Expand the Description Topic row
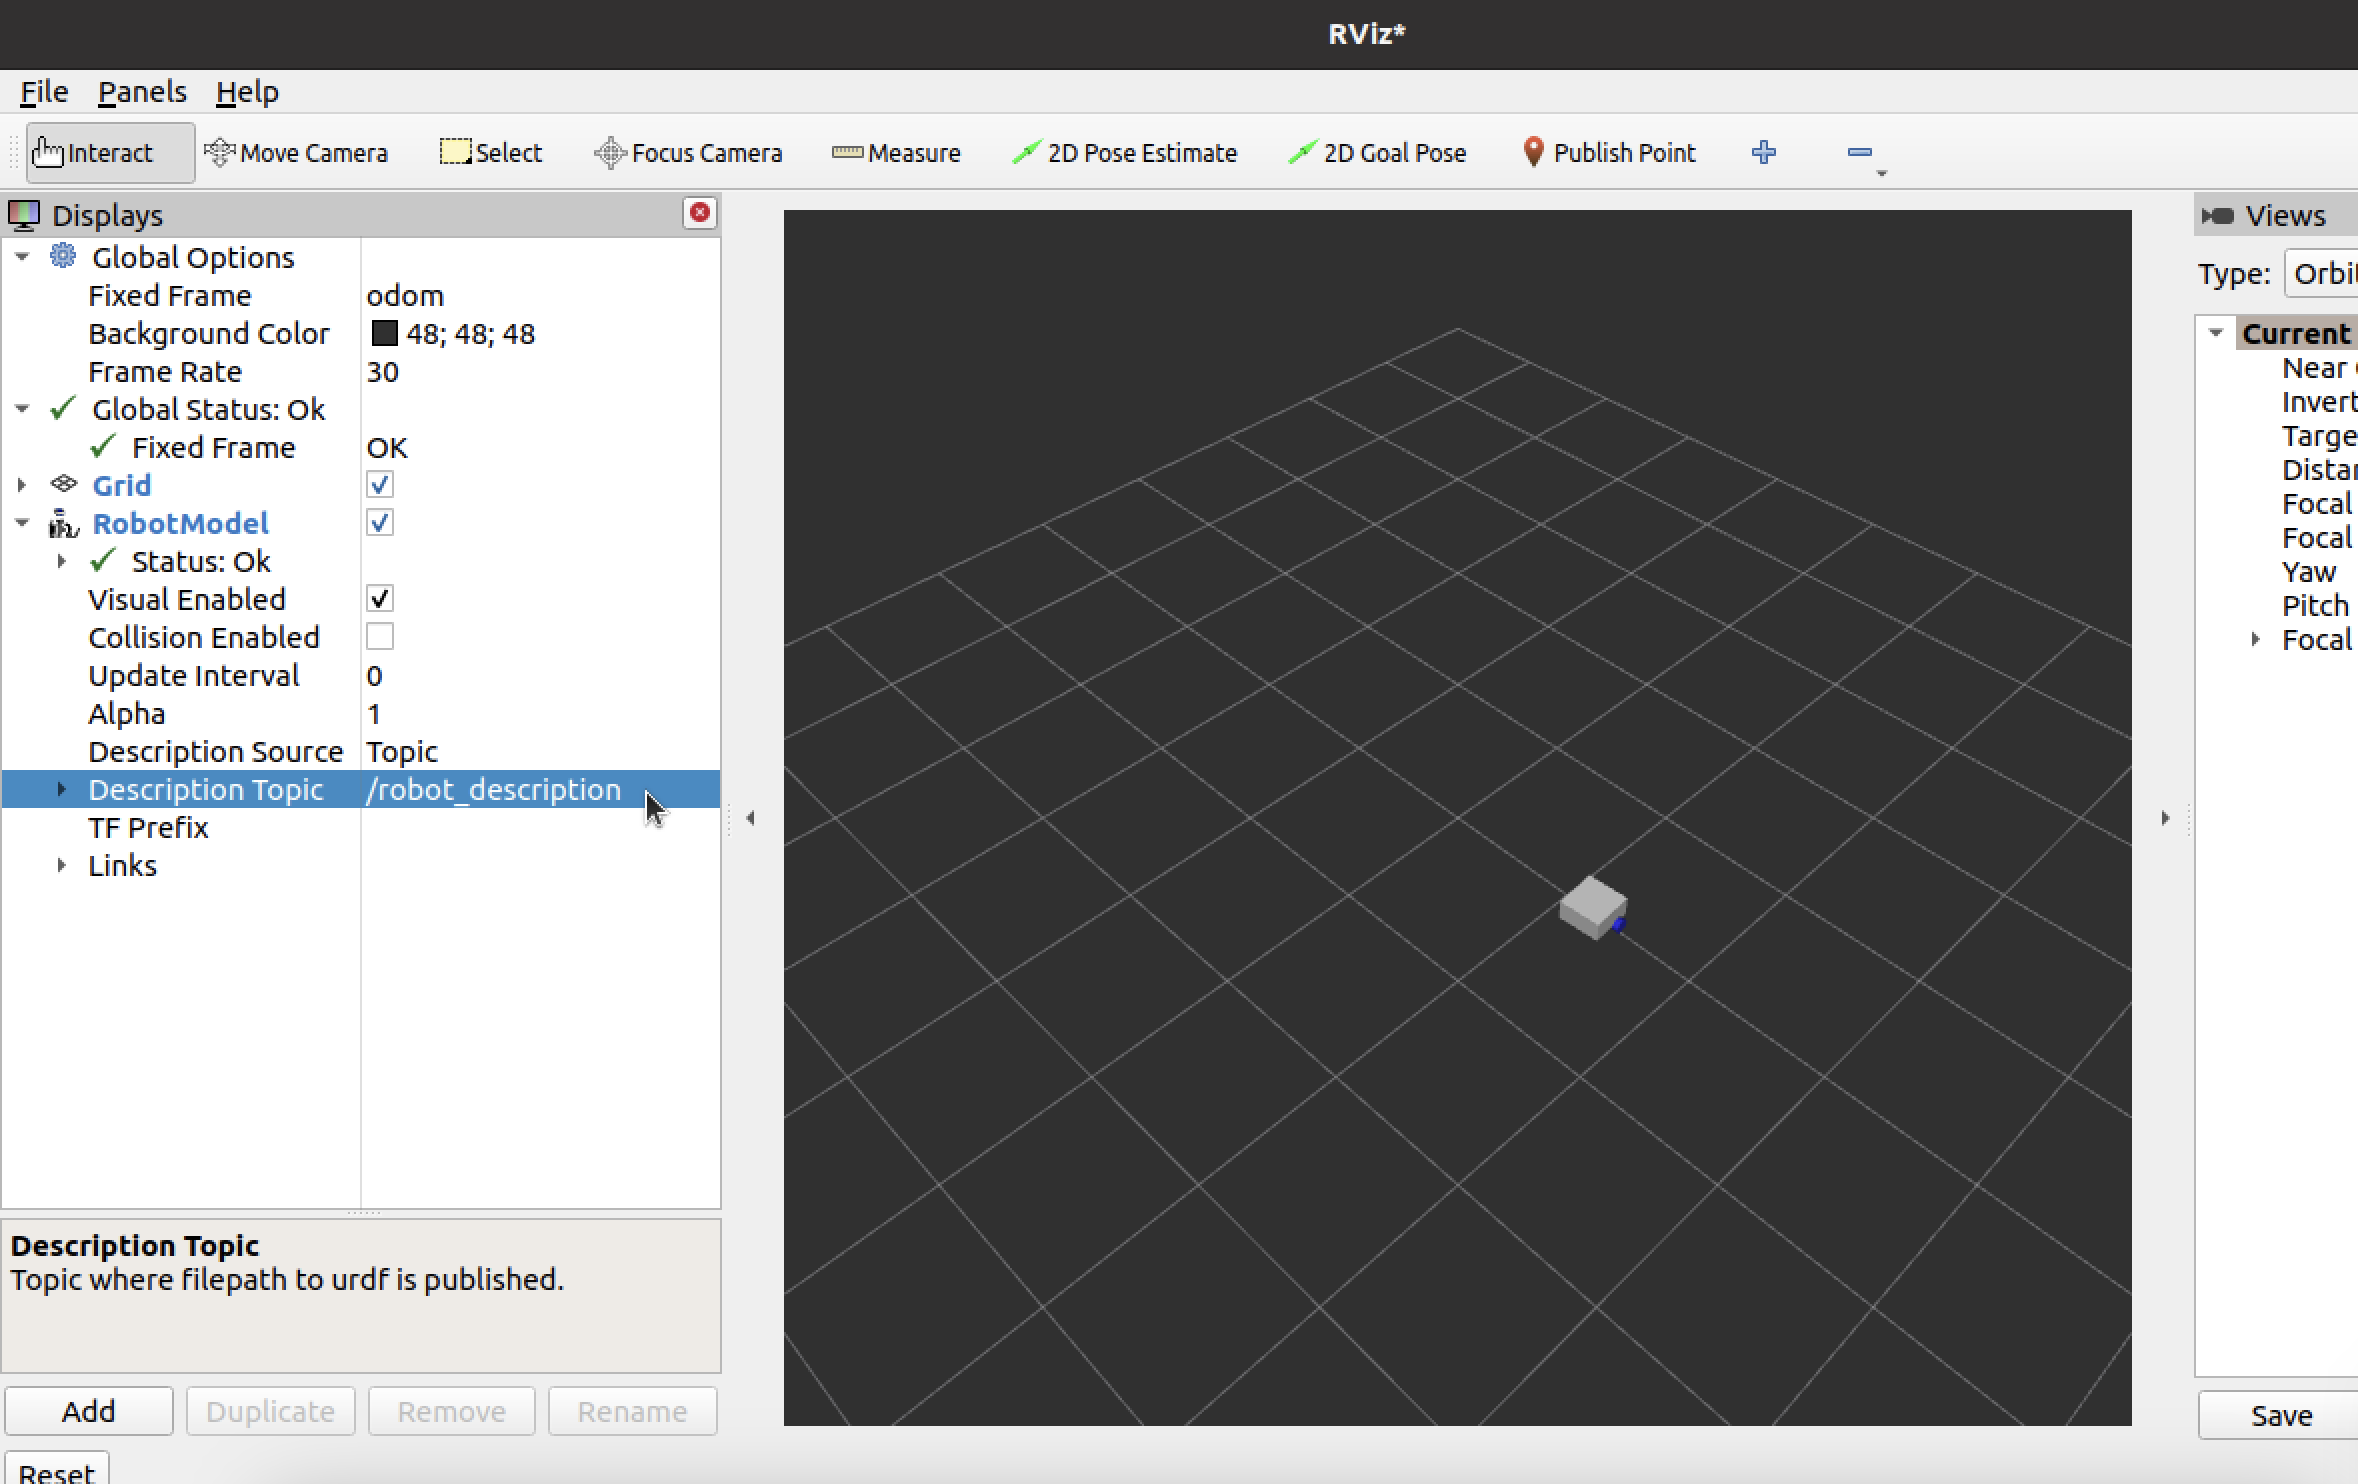This screenshot has width=2358, height=1484. coord(62,789)
